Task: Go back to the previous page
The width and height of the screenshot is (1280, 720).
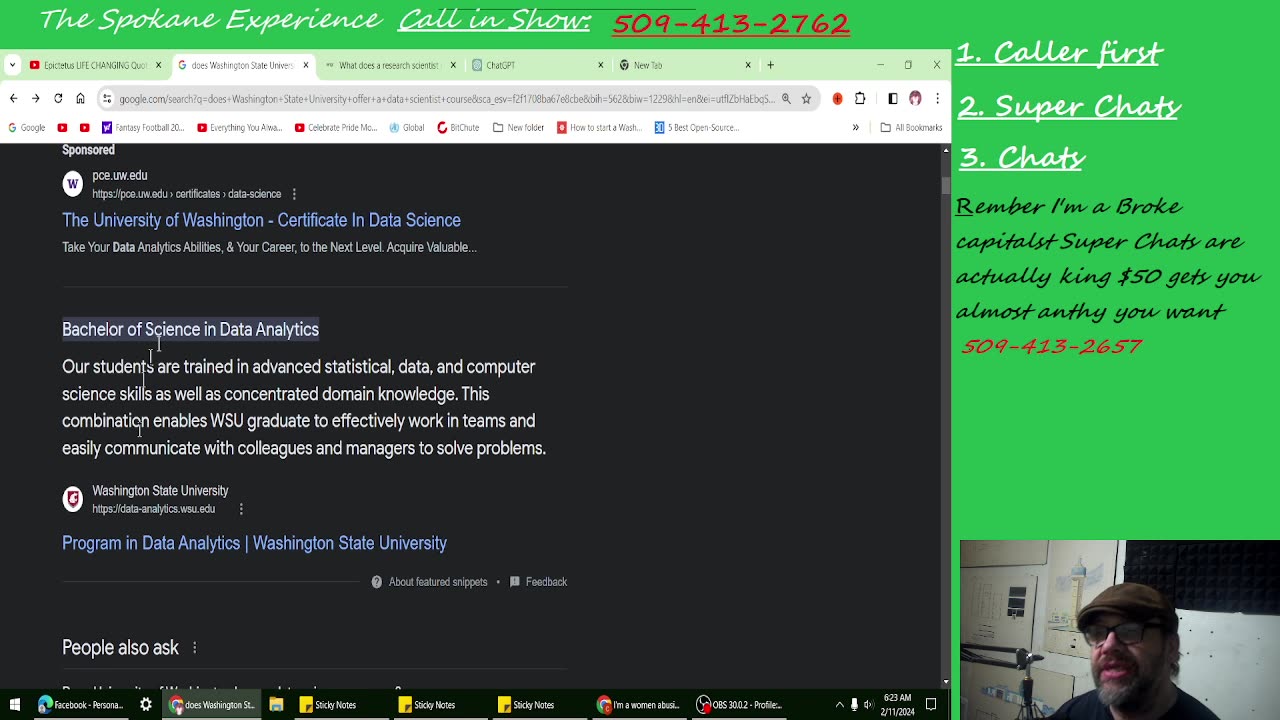Action: pos(13,98)
